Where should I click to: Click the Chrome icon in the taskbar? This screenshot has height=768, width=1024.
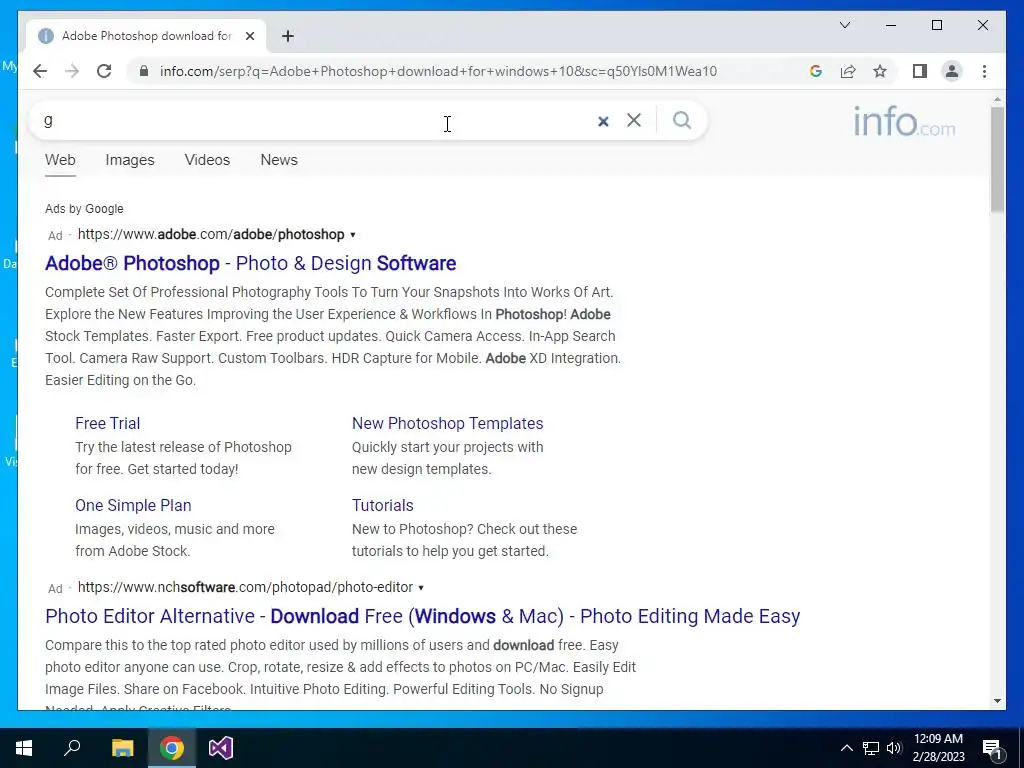click(172, 748)
